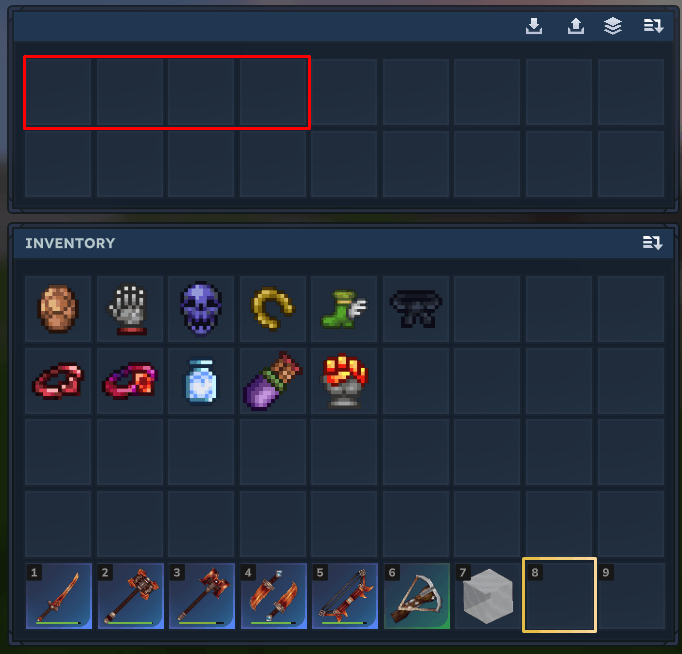Viewport: 682px width, 654px height.
Task: Sort the inventory using the INVENTORY sort icon
Action: click(x=652, y=243)
